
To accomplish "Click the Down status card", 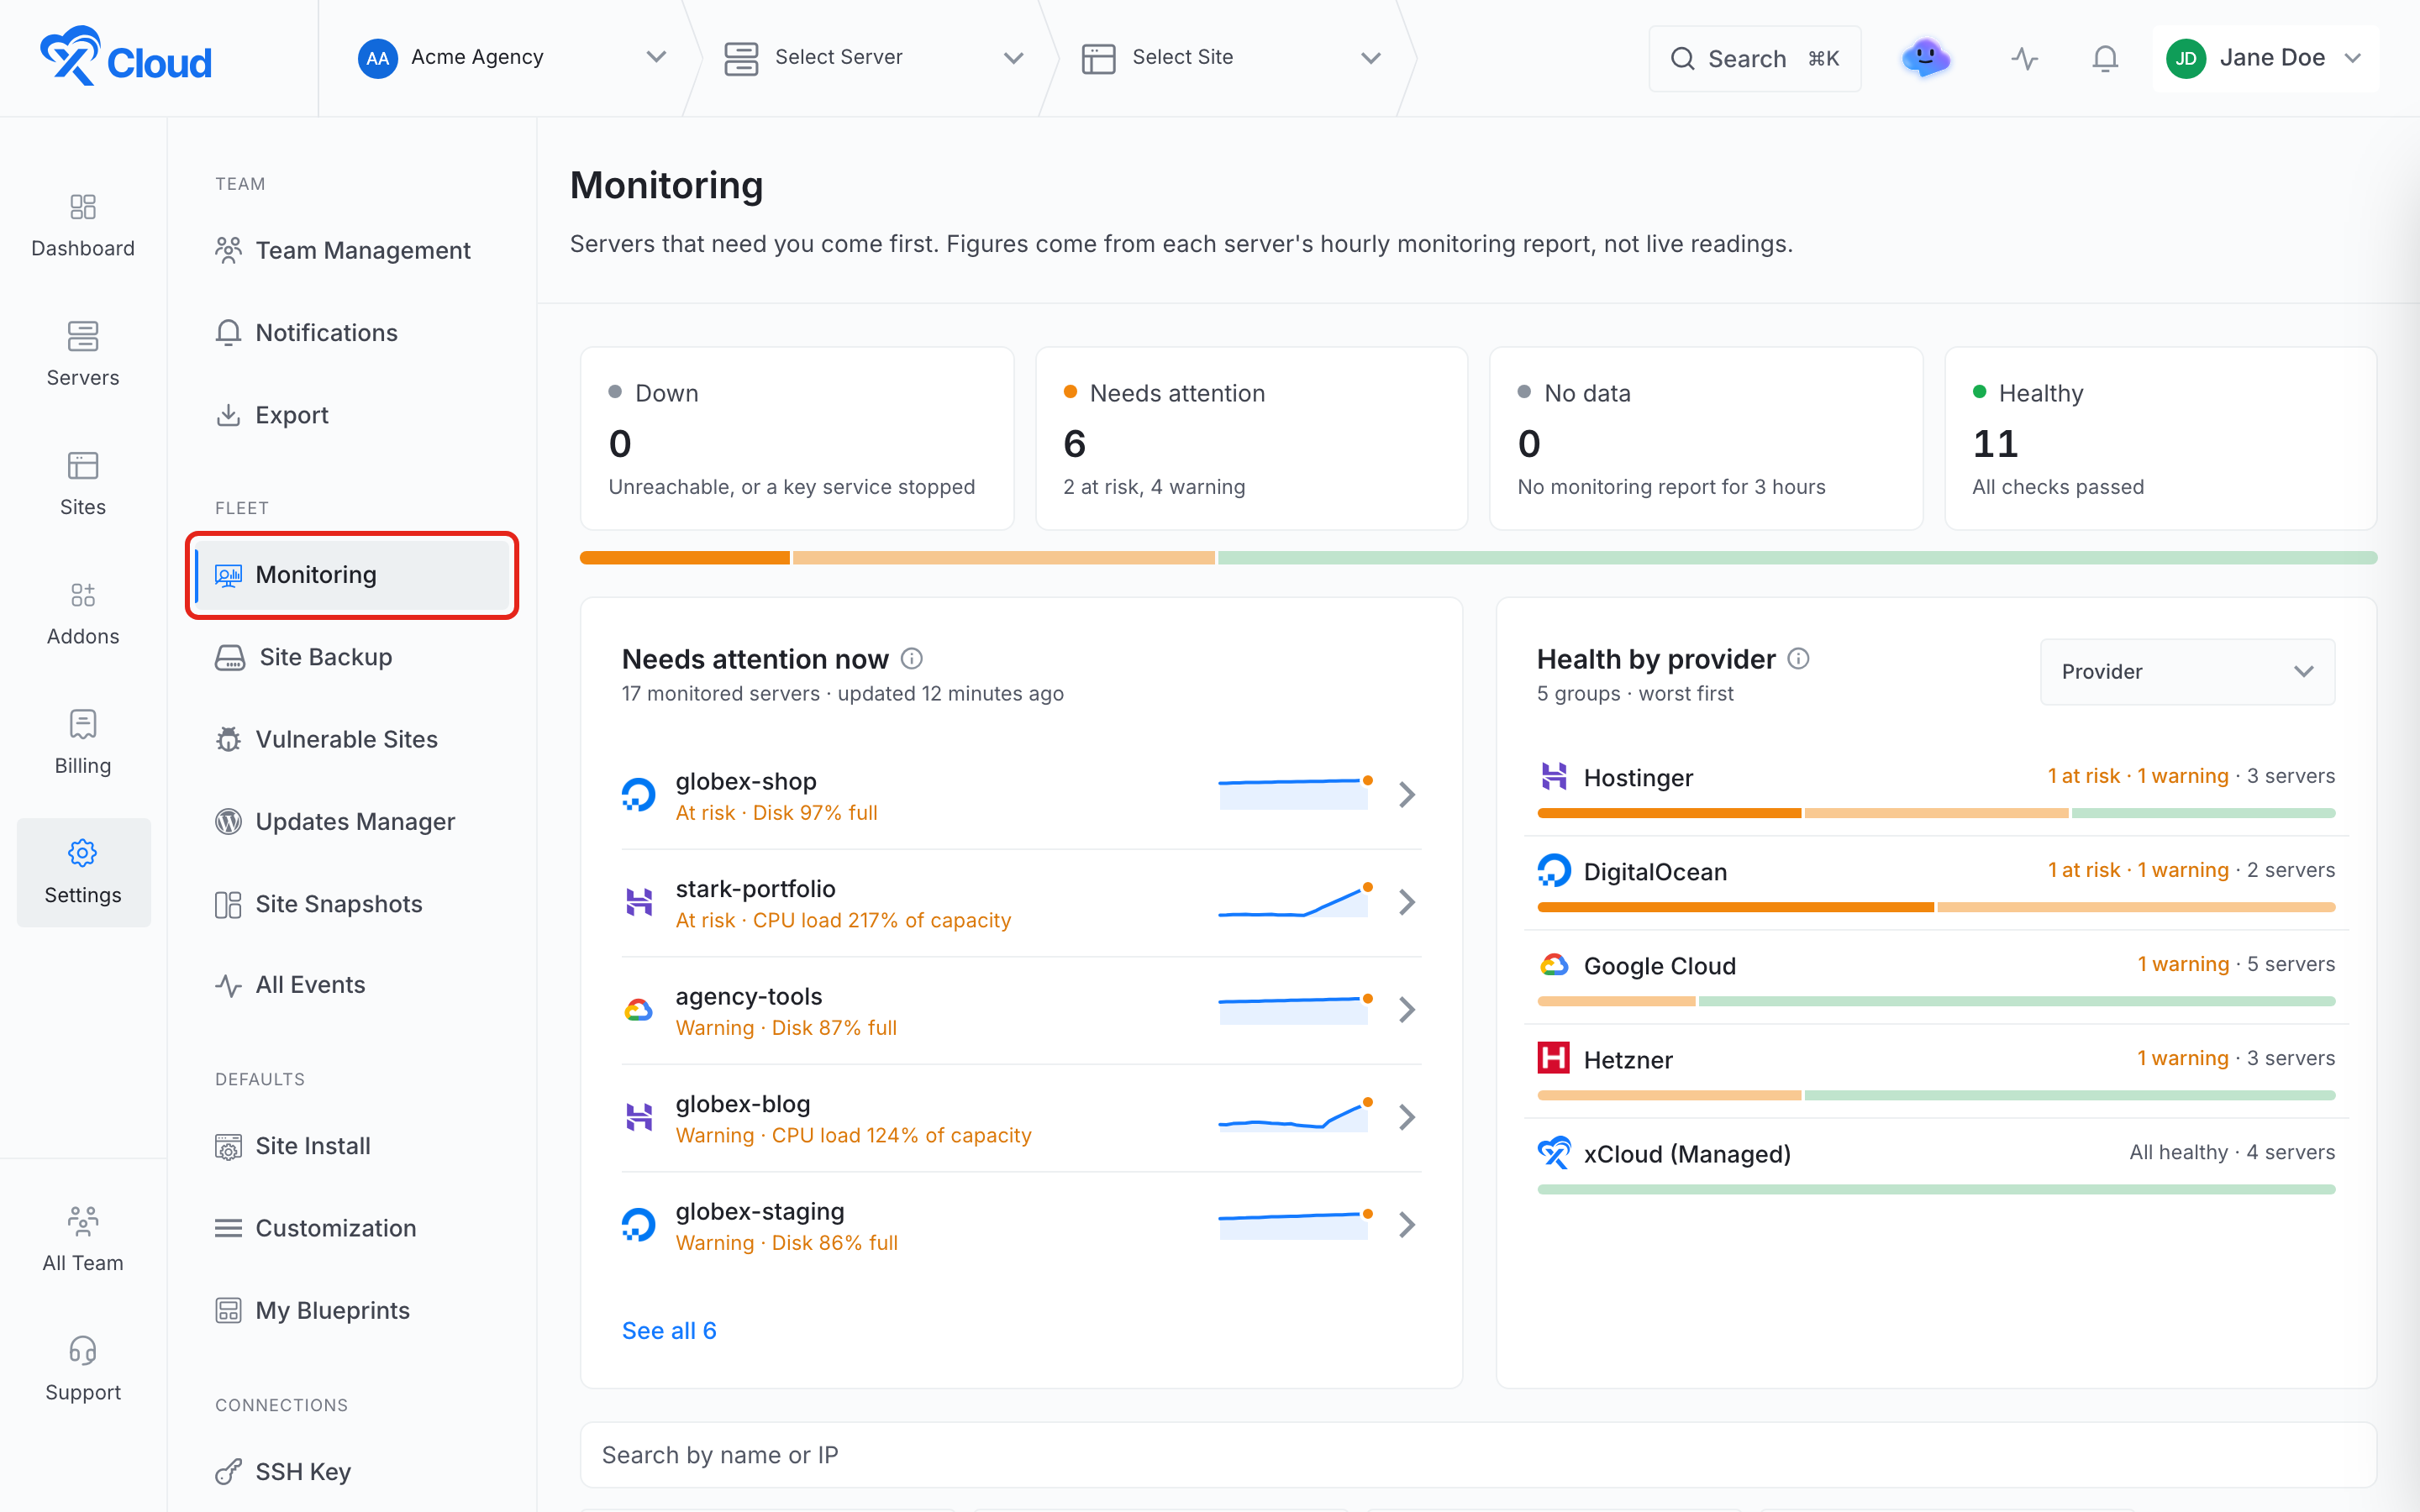I will coord(797,438).
